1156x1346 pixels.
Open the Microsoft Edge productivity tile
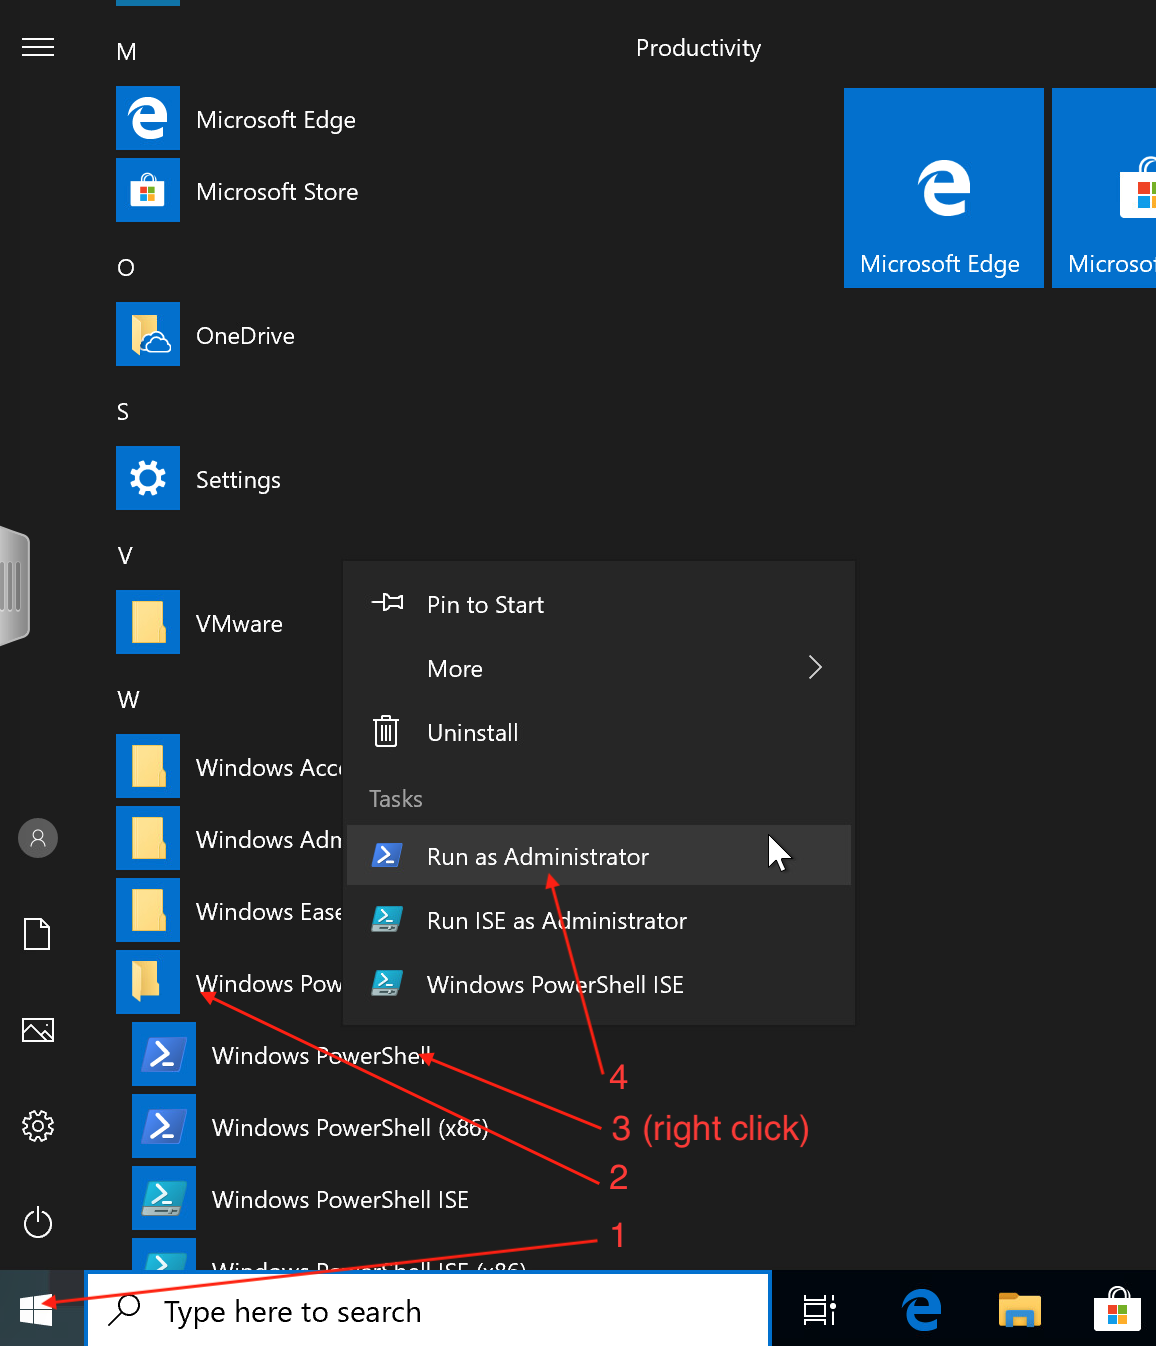[x=943, y=188]
